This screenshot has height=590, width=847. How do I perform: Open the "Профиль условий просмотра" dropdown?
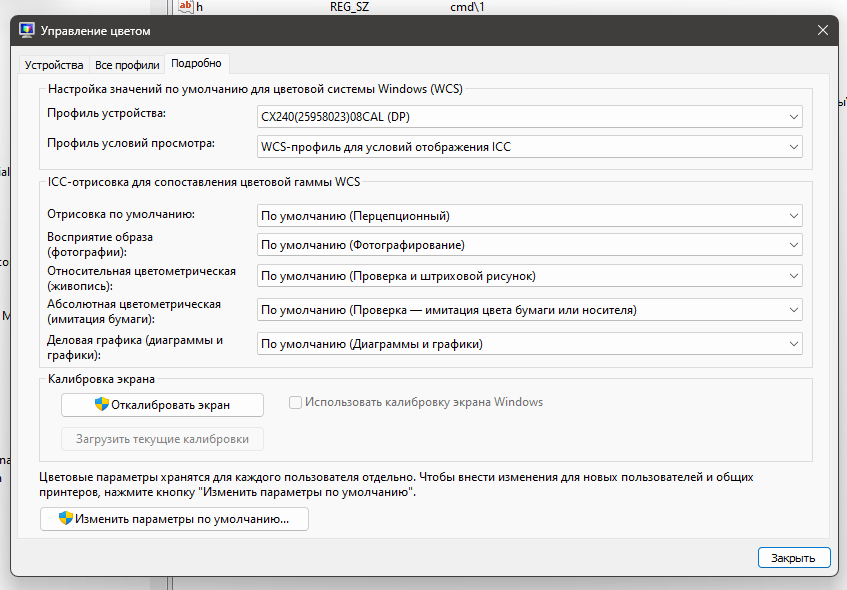click(x=793, y=146)
